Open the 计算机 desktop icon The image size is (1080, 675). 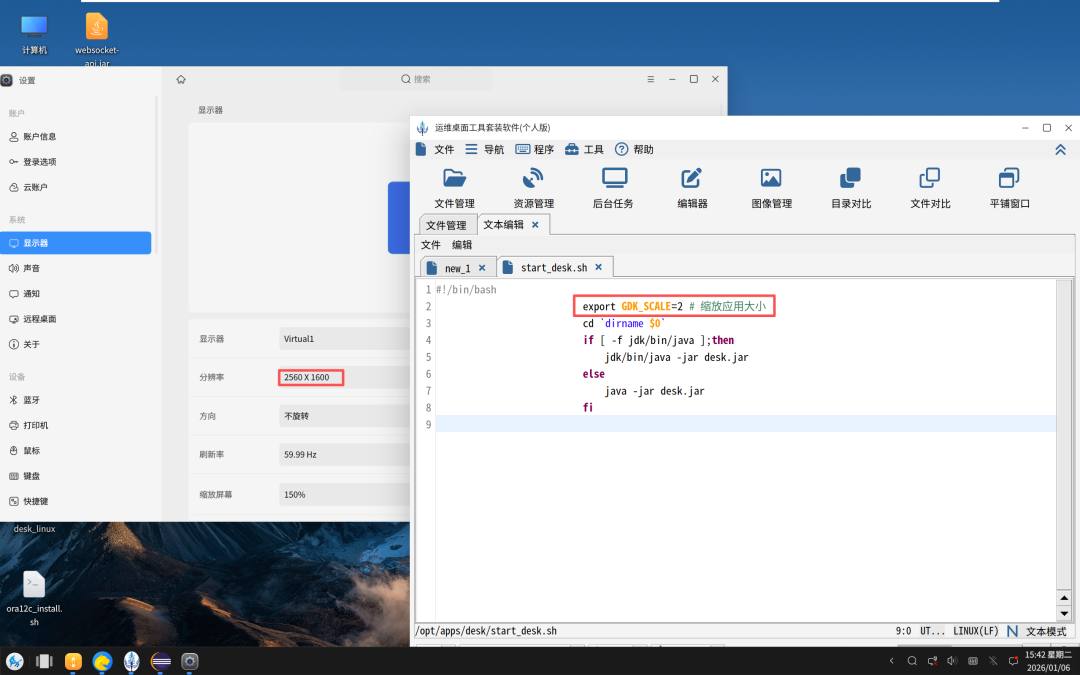34,34
